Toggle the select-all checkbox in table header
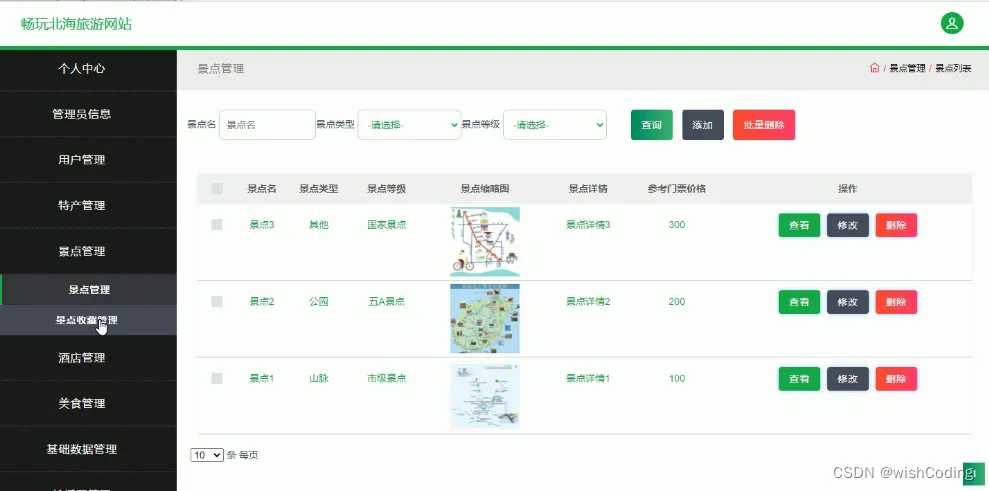Image resolution: width=989 pixels, height=491 pixels. (x=217, y=188)
